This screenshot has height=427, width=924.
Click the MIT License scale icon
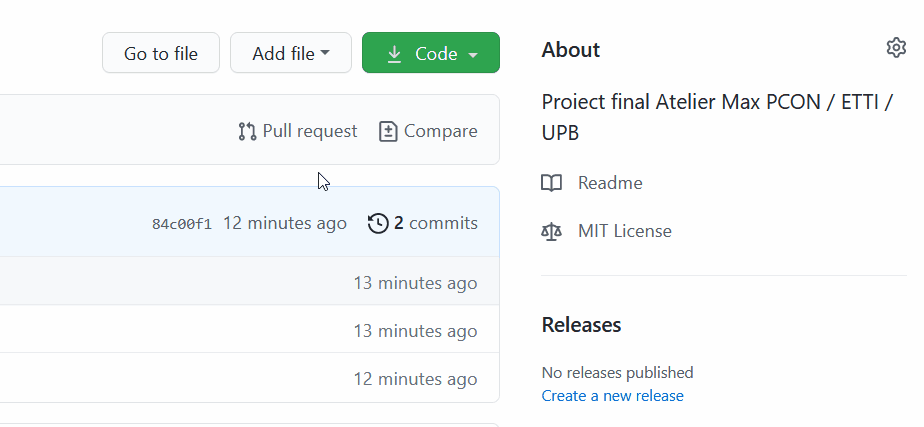pyautogui.click(x=551, y=231)
